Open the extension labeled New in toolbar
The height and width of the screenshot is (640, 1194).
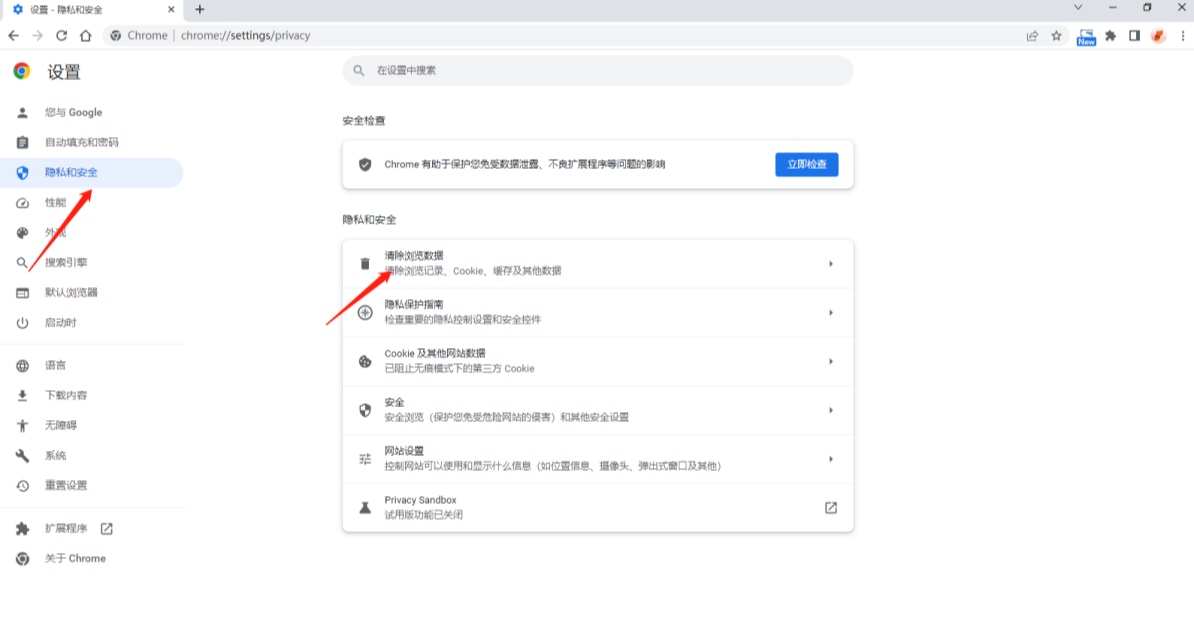[x=1086, y=37]
